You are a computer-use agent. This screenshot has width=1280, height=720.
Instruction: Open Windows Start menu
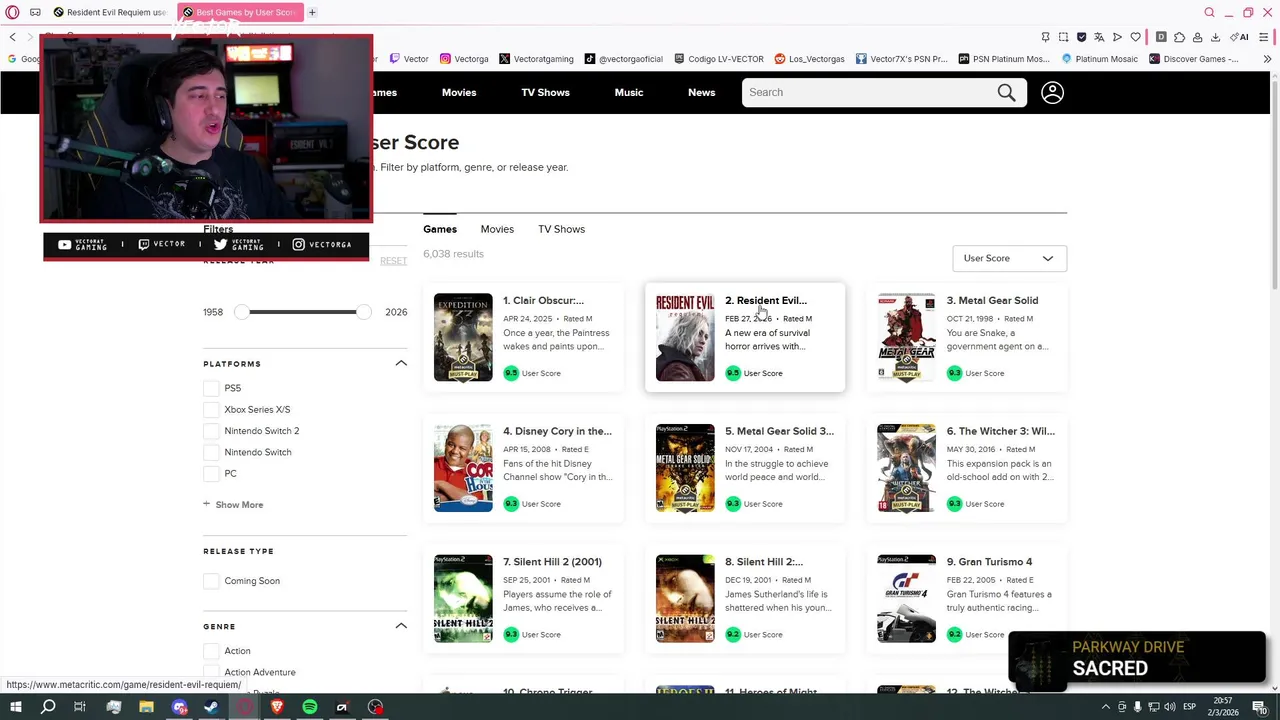(15, 707)
